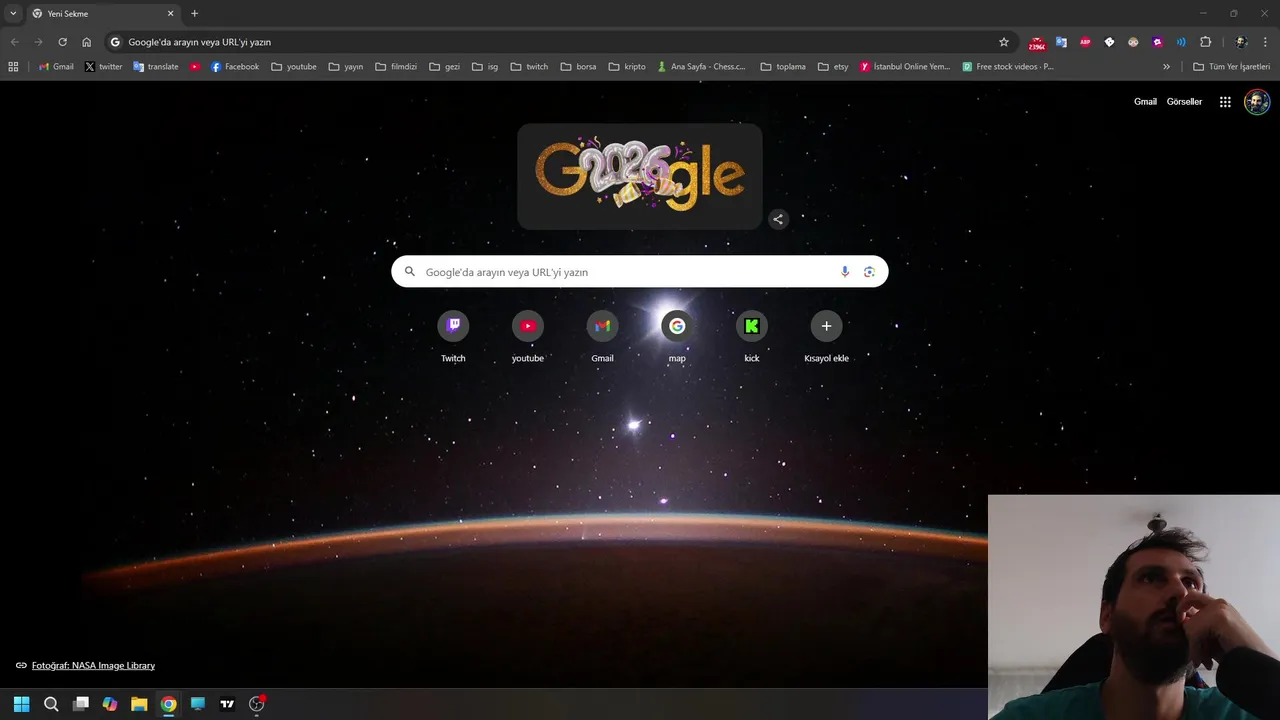The image size is (1280, 720).
Task: Start voice search with the microphone icon
Action: click(845, 272)
